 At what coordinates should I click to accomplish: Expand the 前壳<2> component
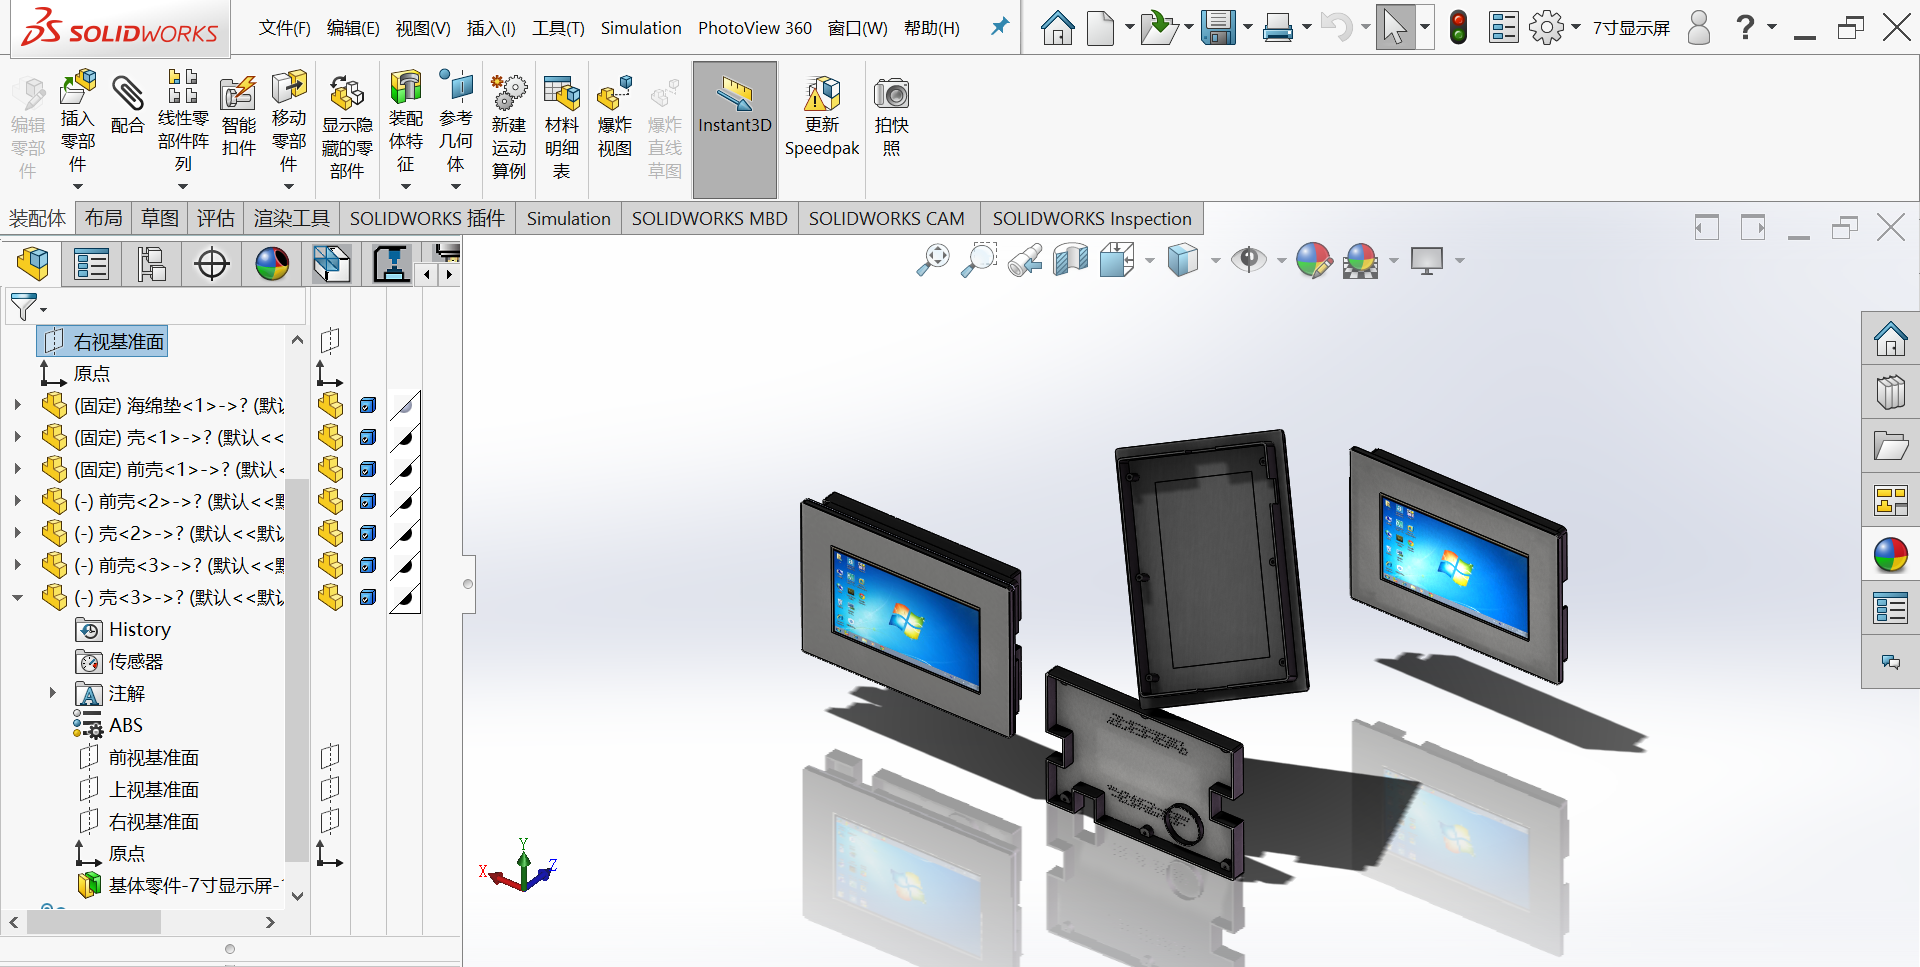pos(17,501)
